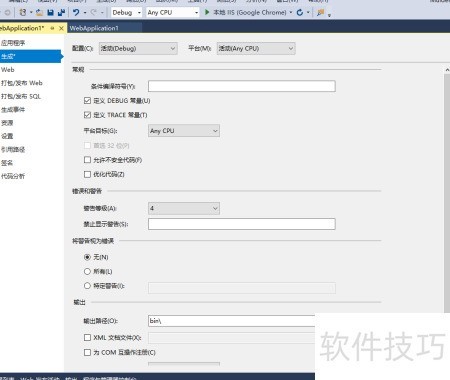This screenshot has height=380, width=450.
Task: Open the warning level dropdown showing 4
Action: click(184, 208)
